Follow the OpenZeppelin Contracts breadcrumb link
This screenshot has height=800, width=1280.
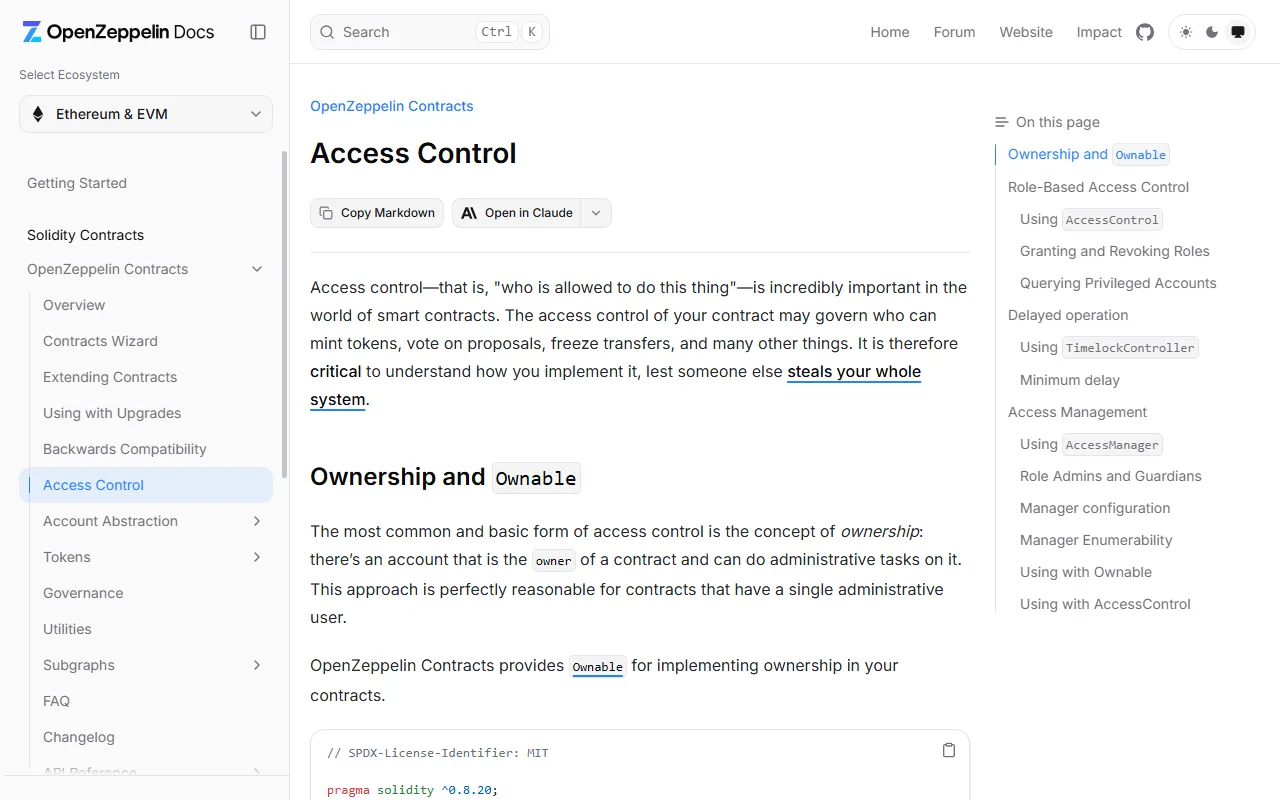(x=392, y=106)
